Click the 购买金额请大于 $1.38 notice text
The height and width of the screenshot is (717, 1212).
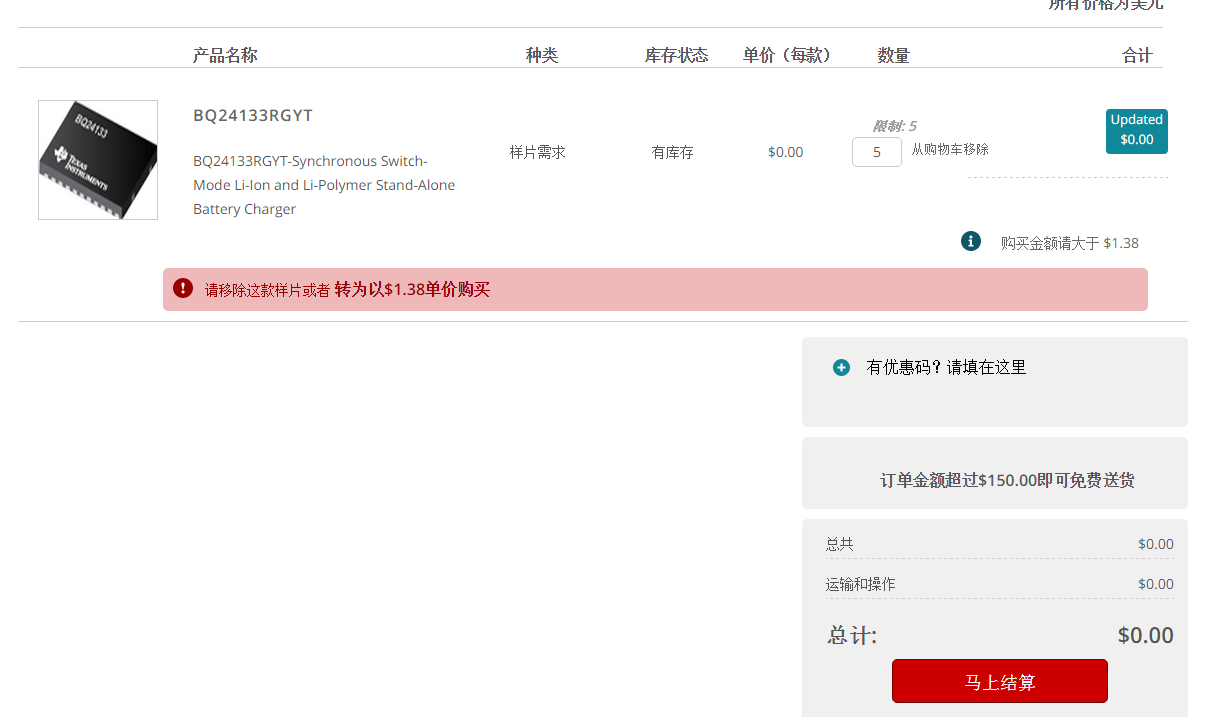(1070, 242)
